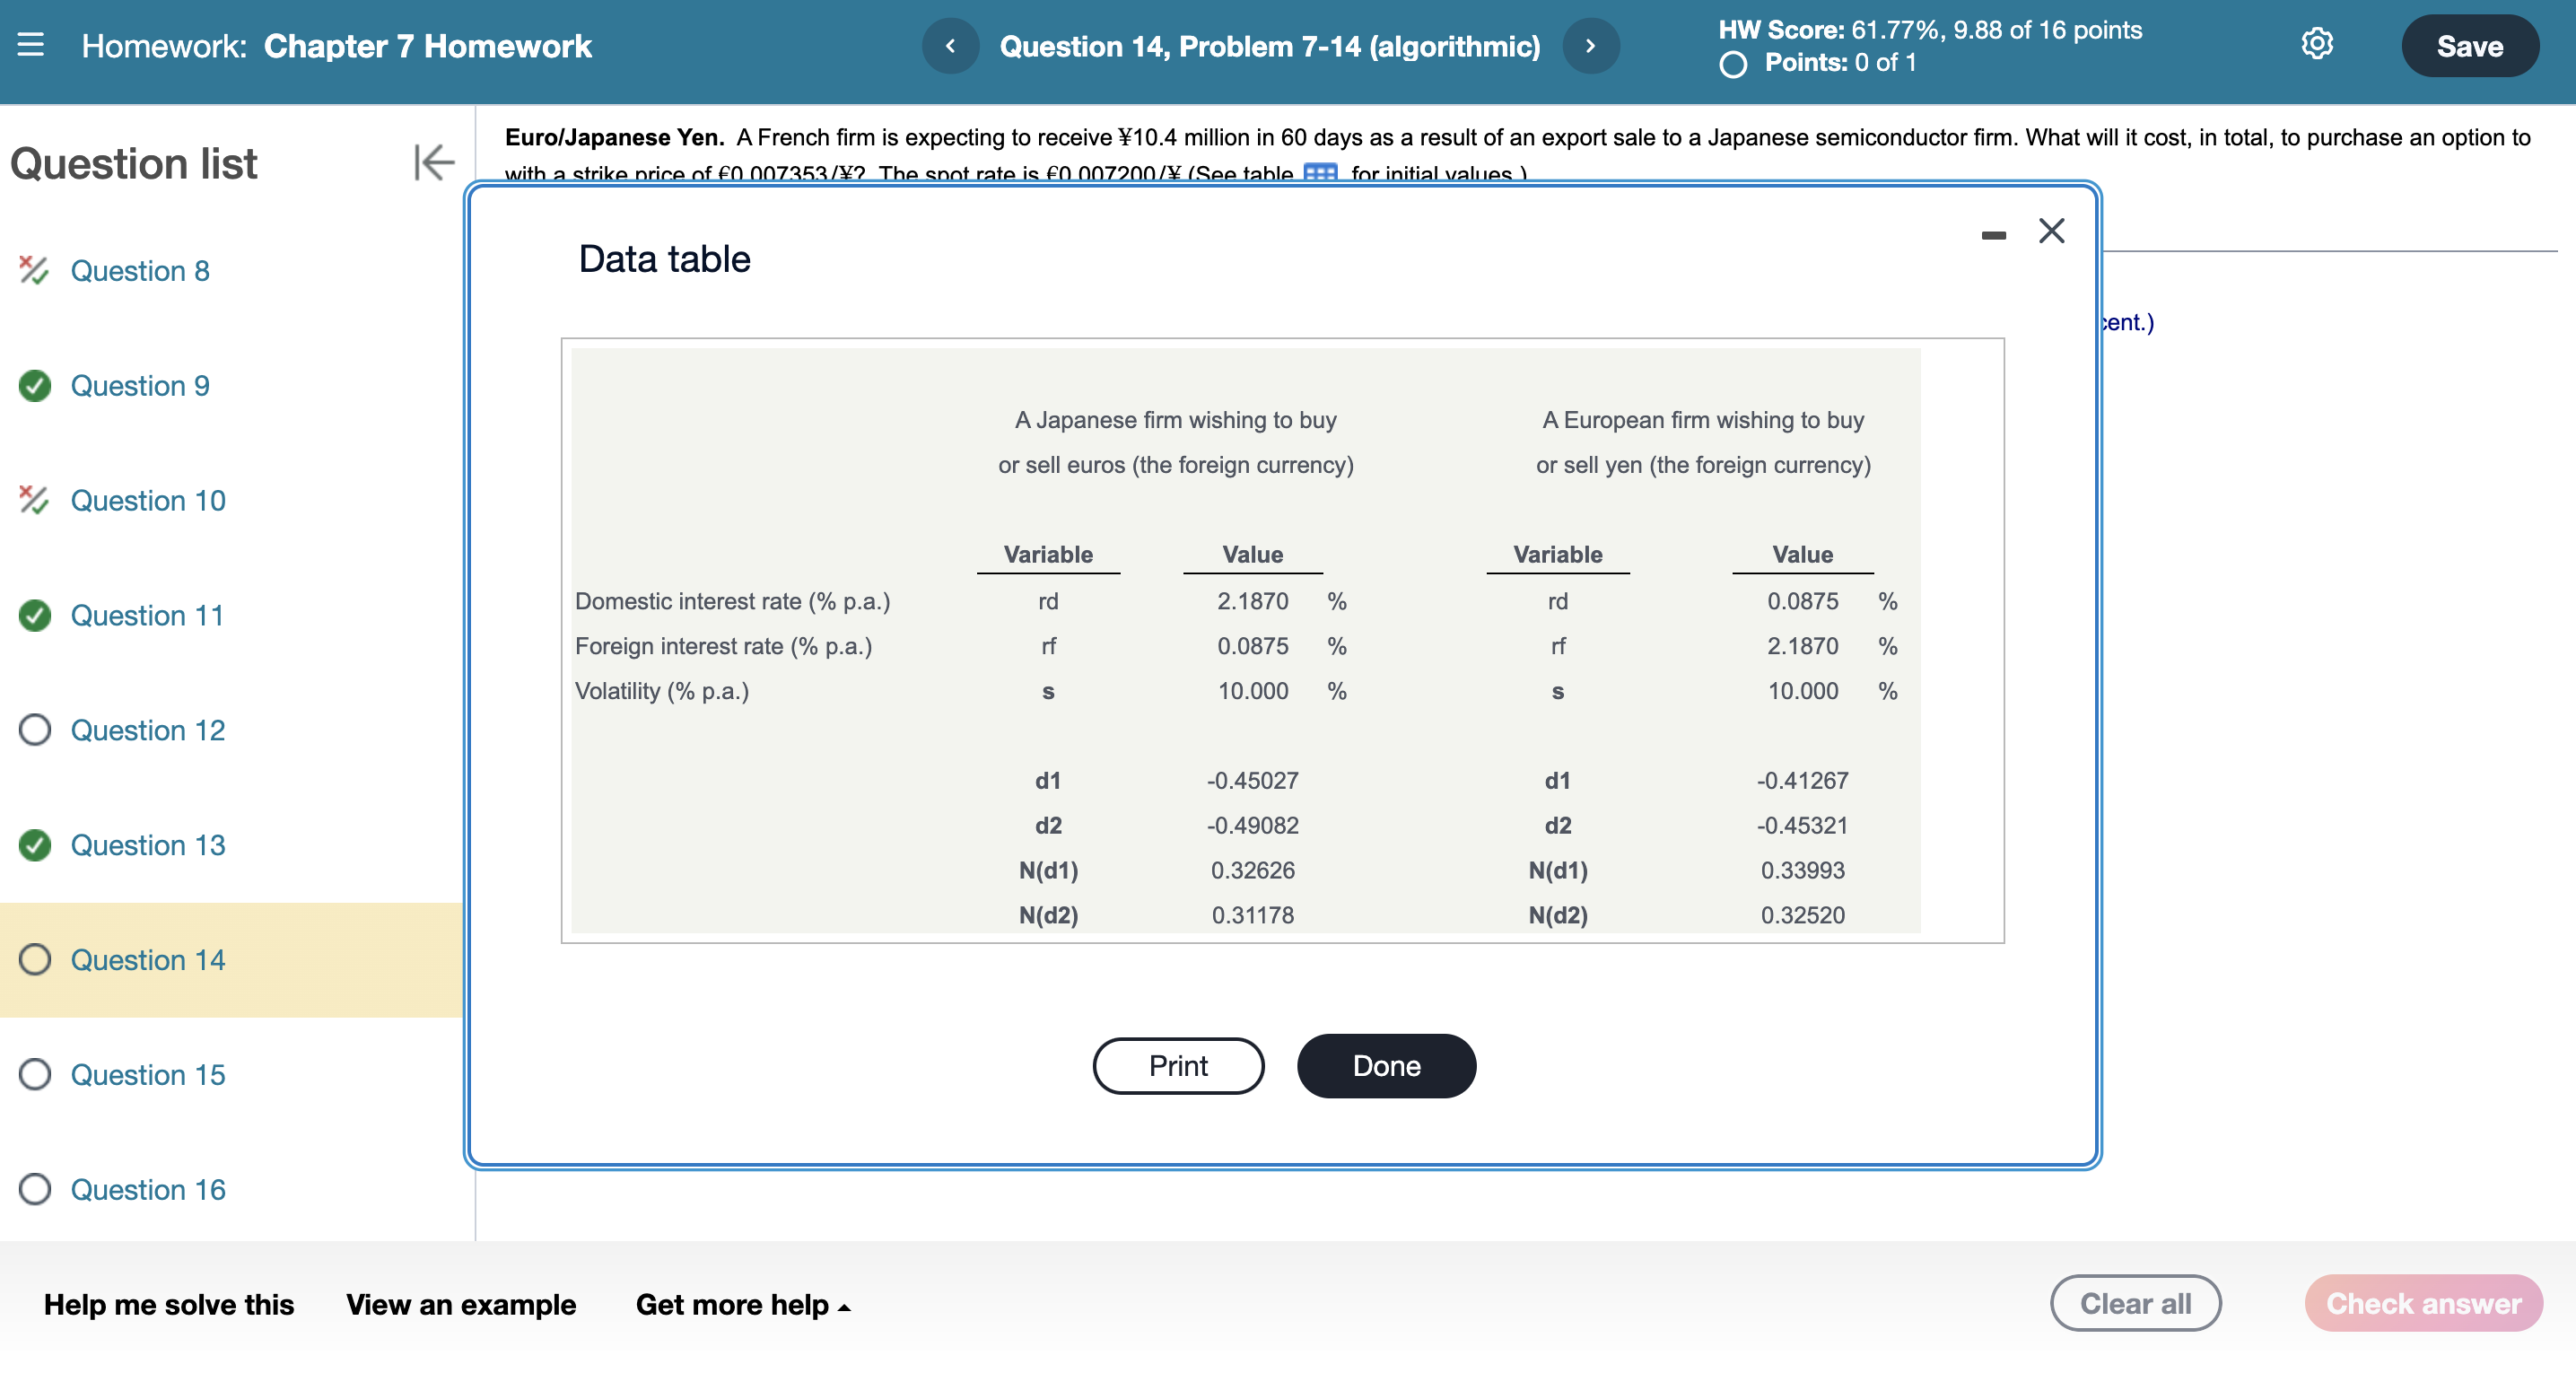Go to previous question arrow
Image resolution: width=2576 pixels, height=1373 pixels.
pos(949,46)
